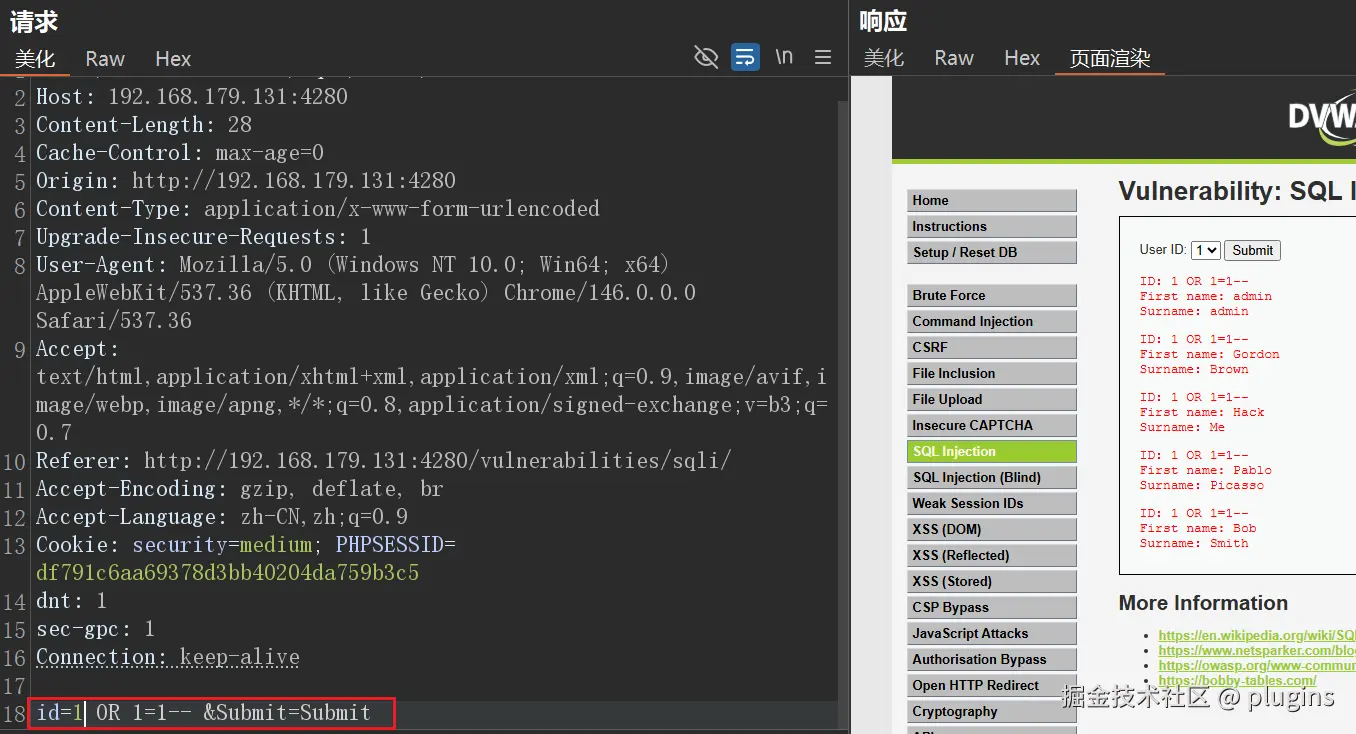
Task: Open the XSS (DOM) page
Action: coord(992,529)
